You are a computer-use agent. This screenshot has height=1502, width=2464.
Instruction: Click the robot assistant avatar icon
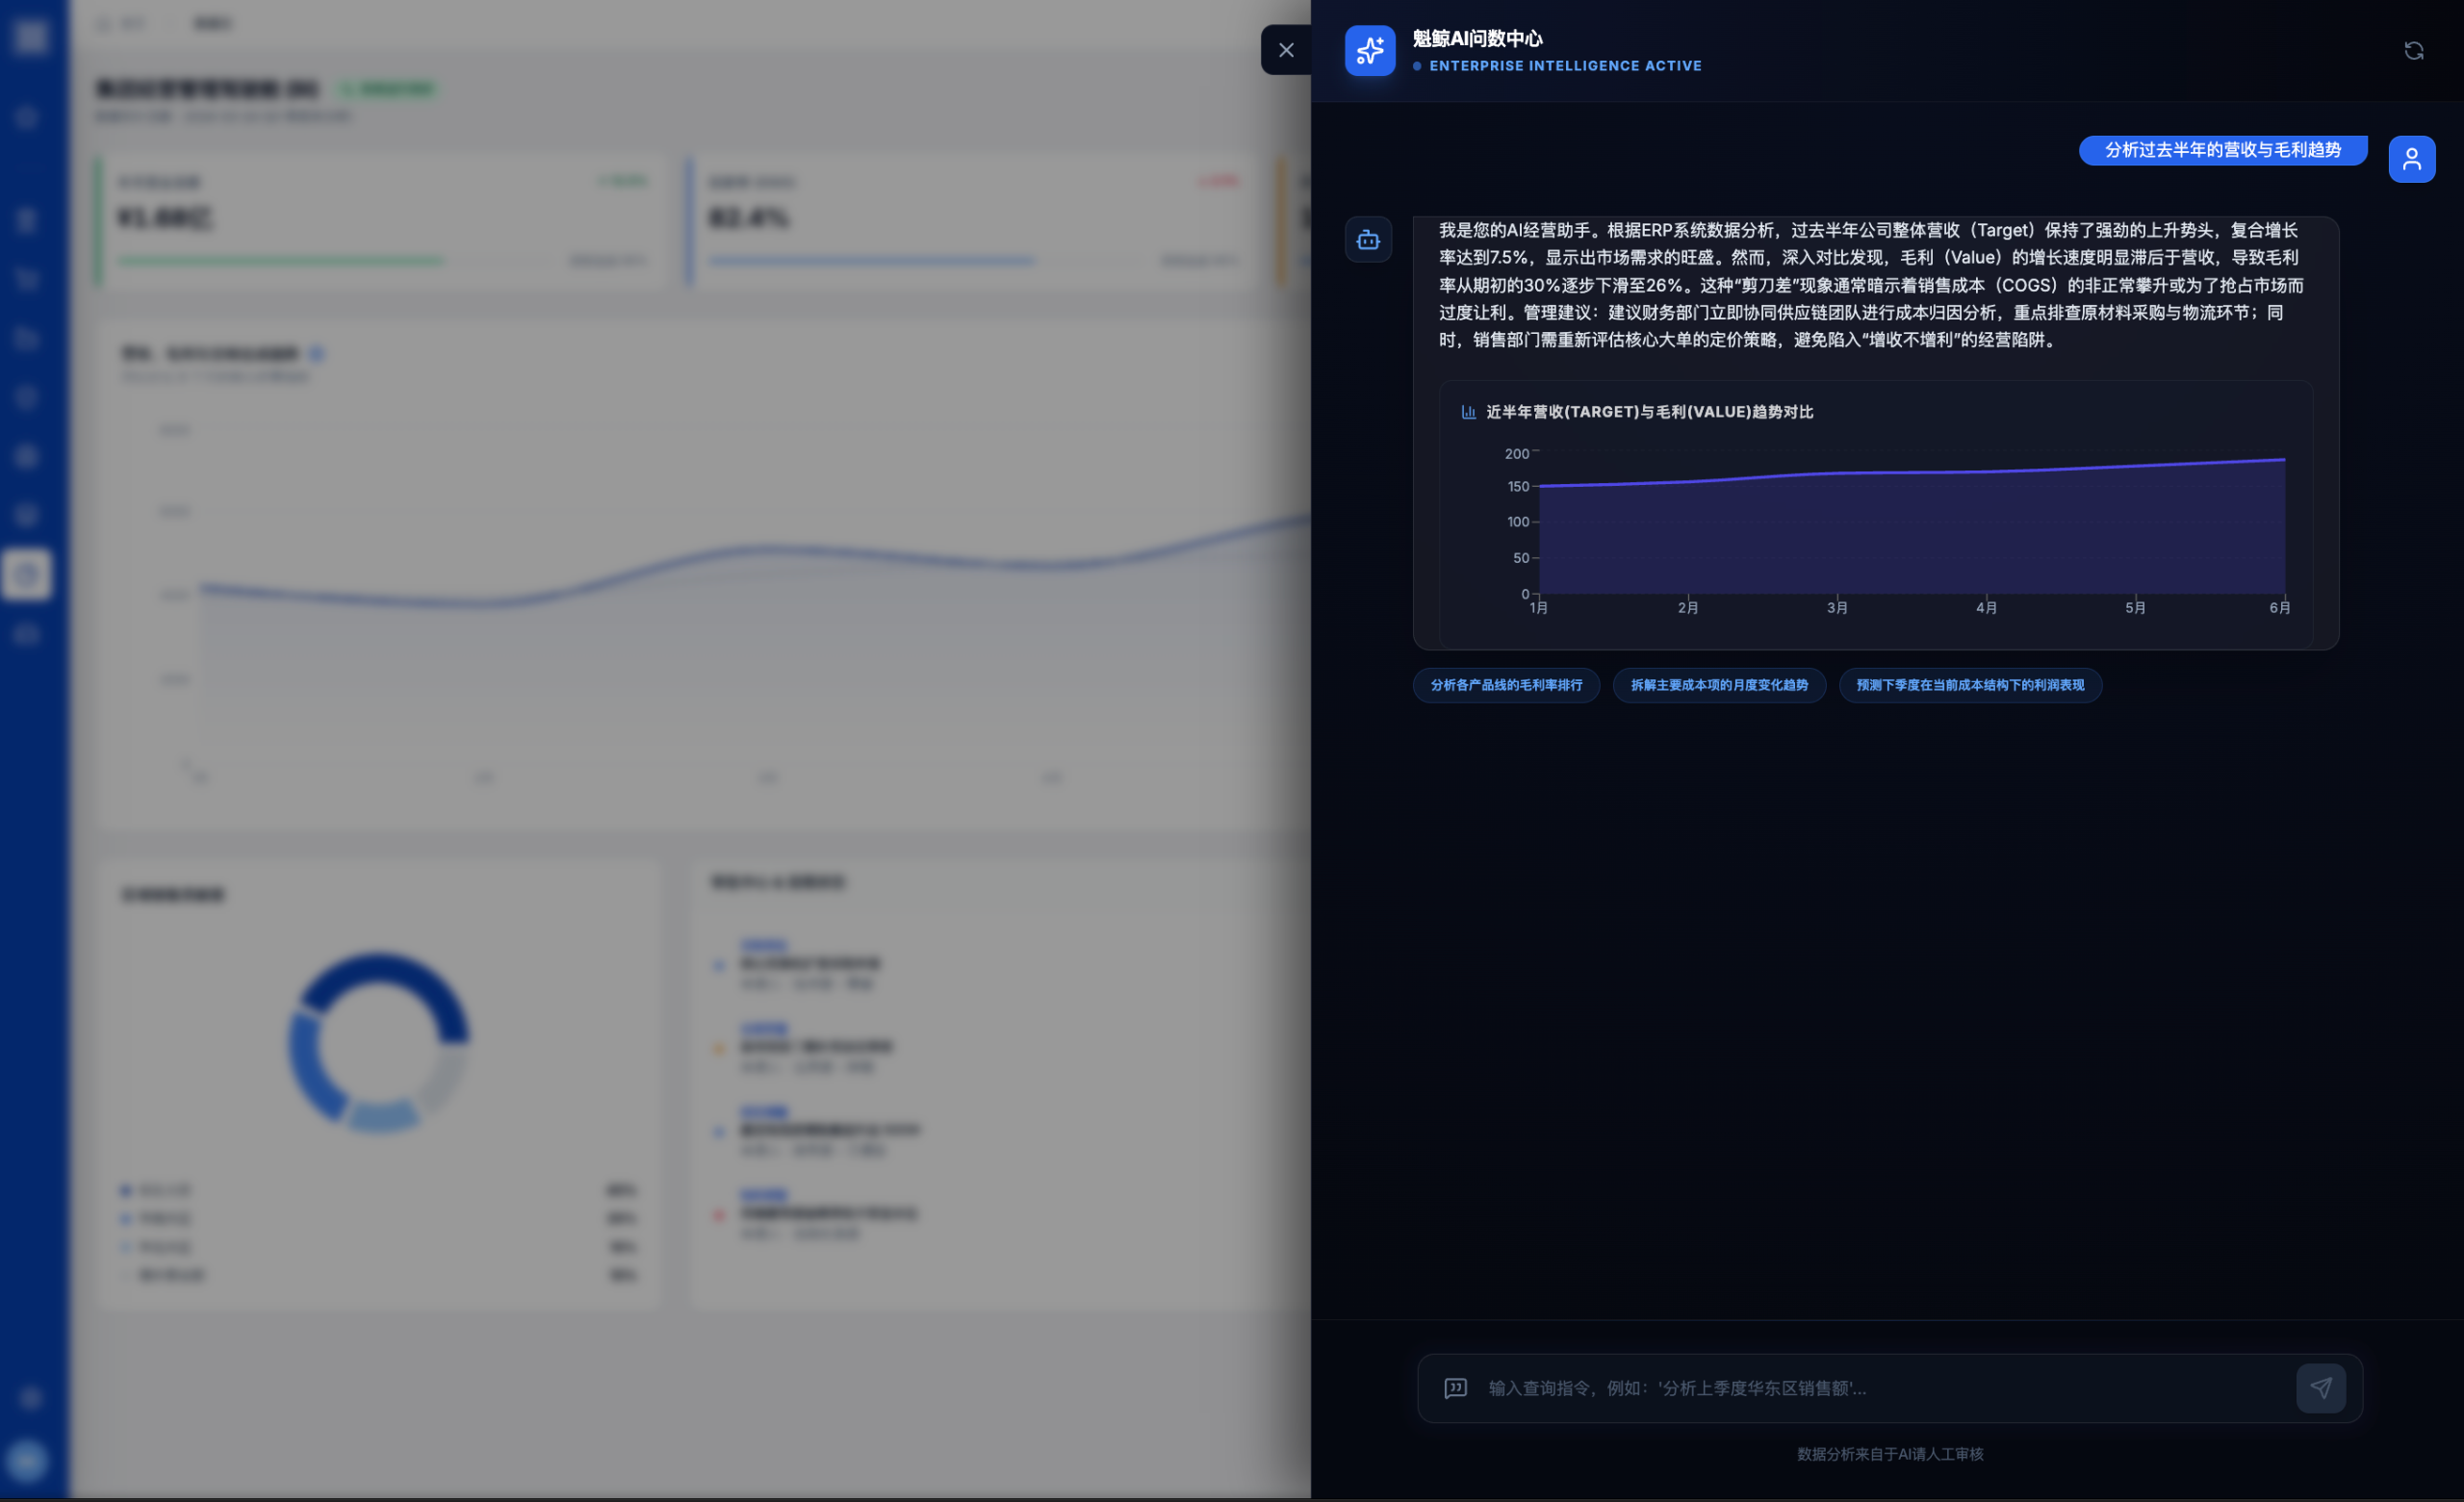(x=1367, y=240)
